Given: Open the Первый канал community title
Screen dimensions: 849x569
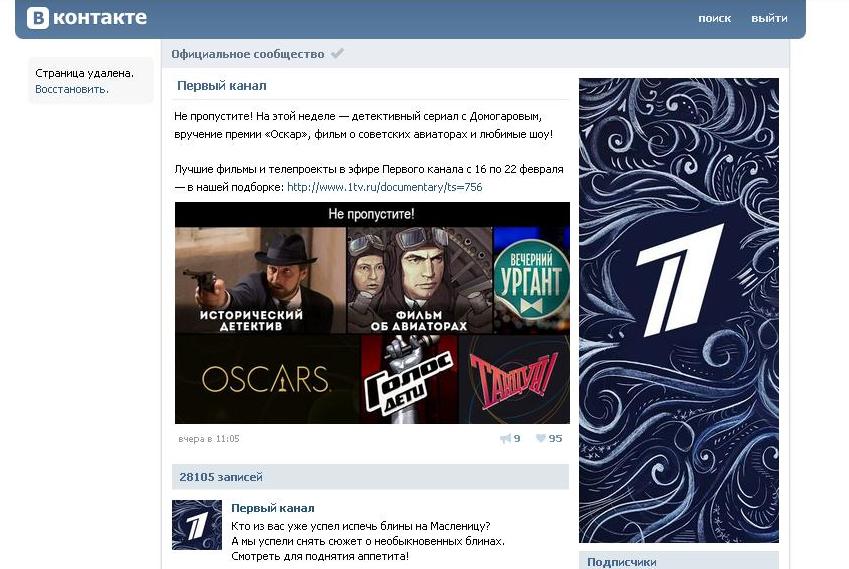Looking at the screenshot, I should (221, 86).
